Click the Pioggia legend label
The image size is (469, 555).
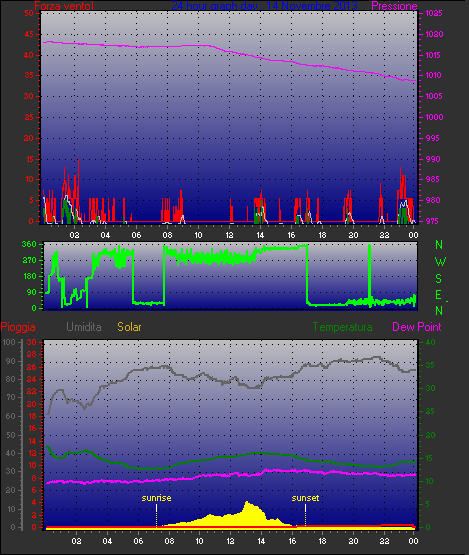pos(18,327)
